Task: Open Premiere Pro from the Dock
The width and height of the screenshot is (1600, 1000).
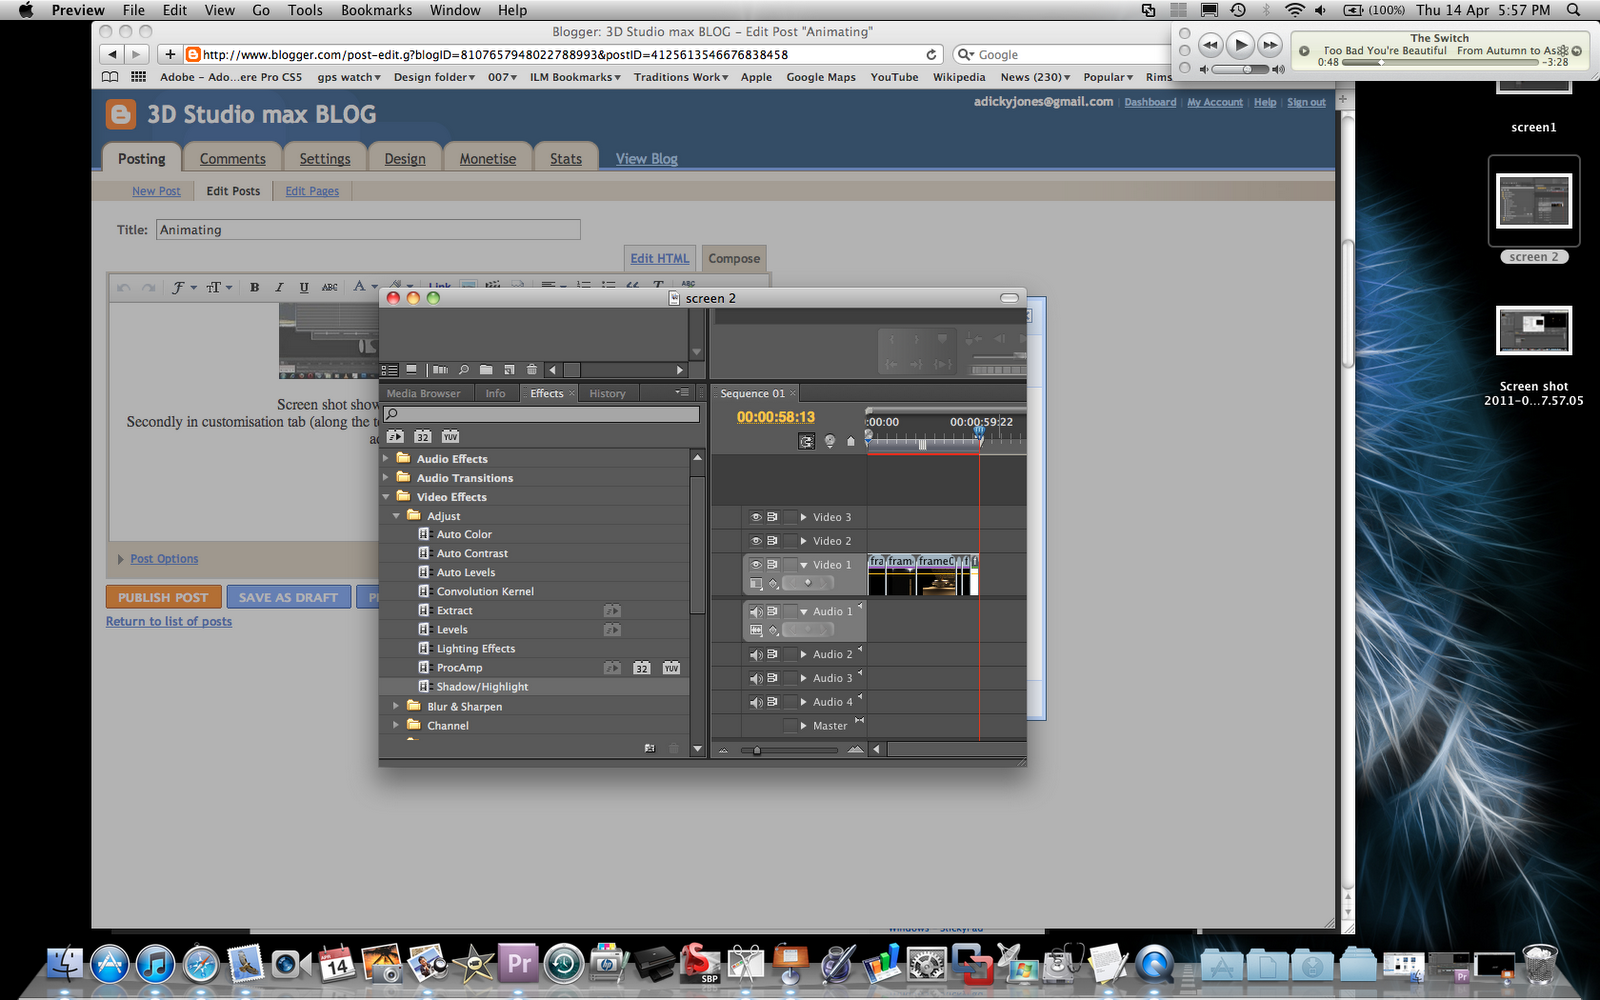Action: (518, 963)
